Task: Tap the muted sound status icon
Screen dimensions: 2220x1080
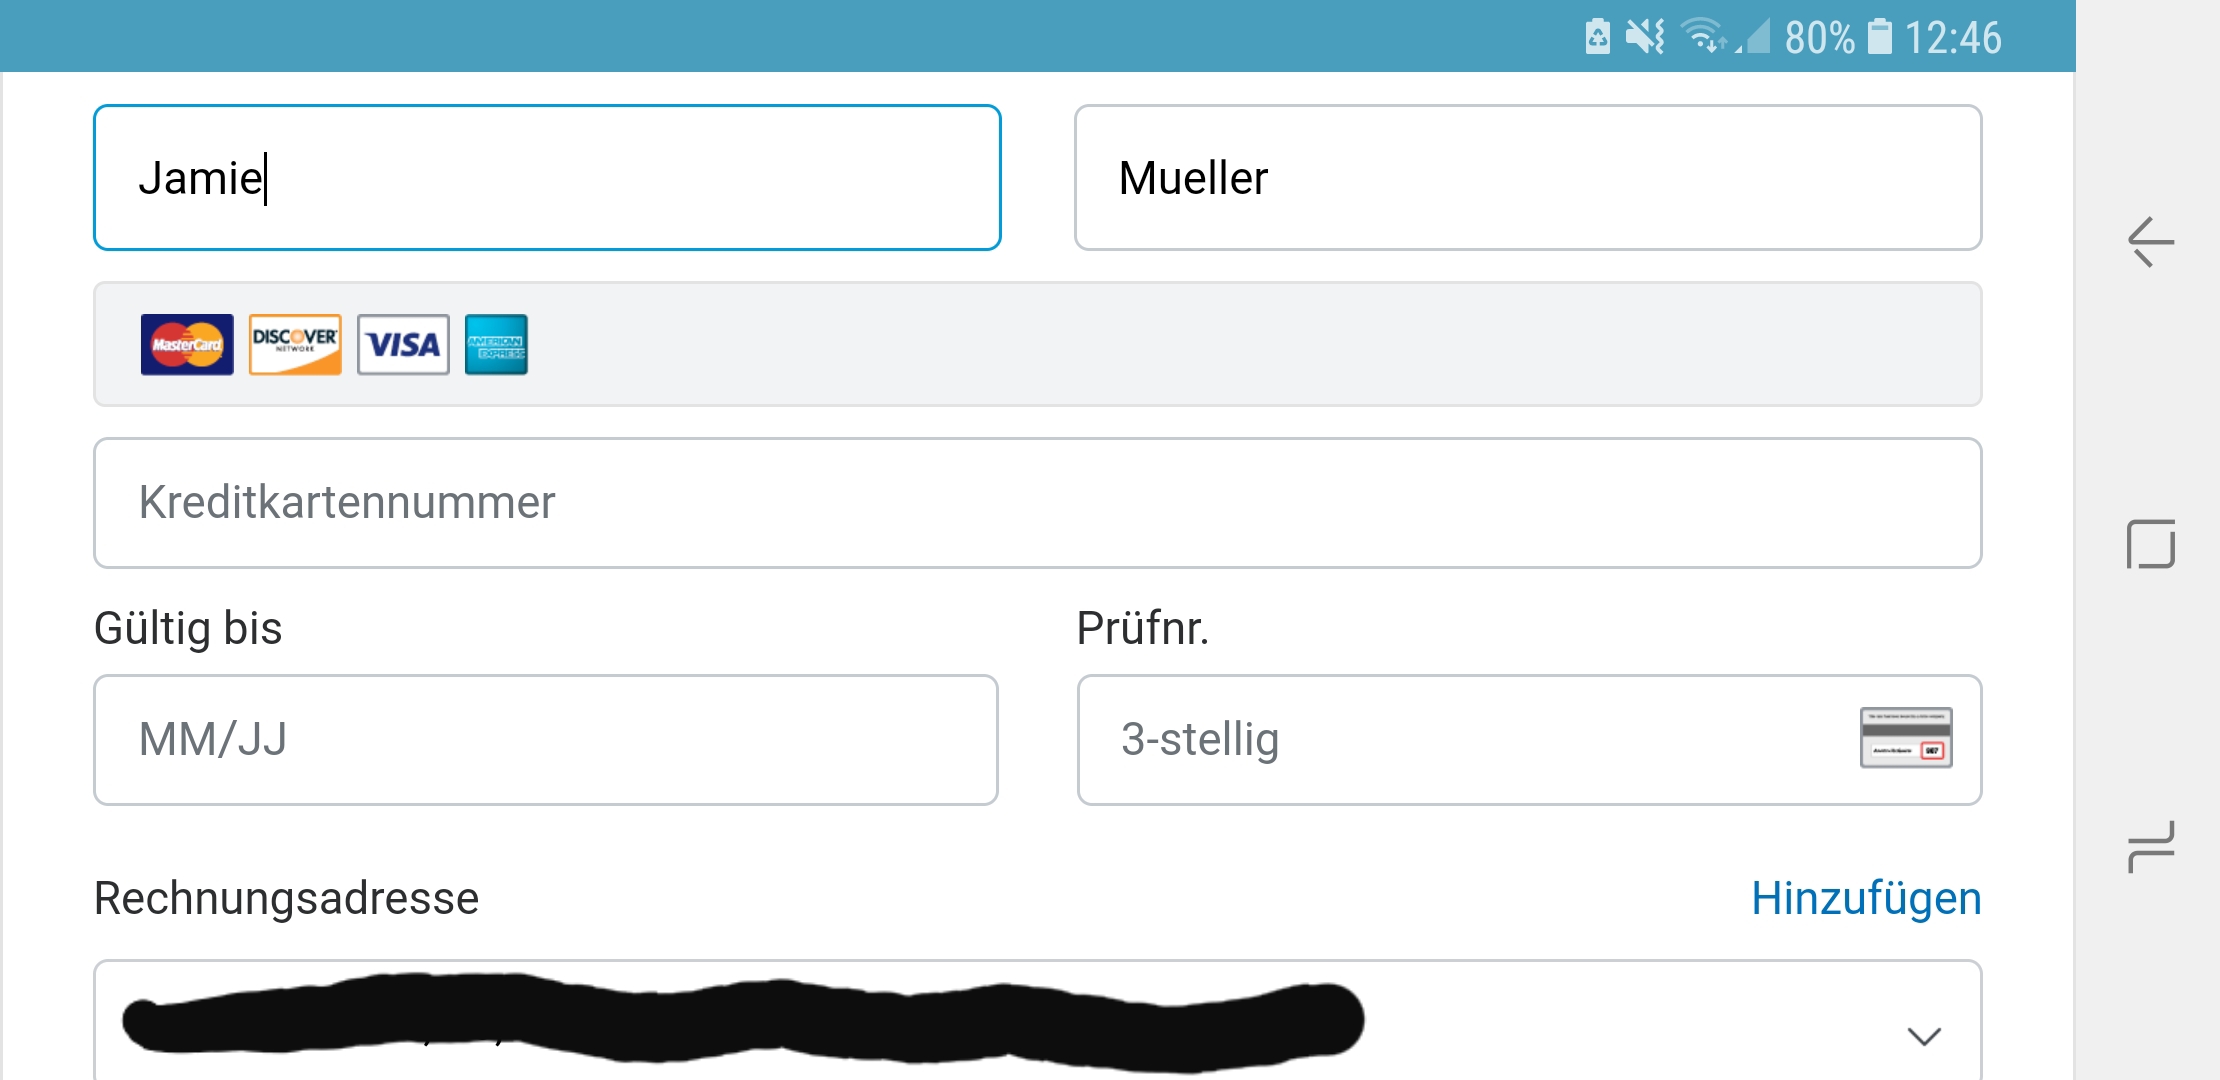Action: (1645, 37)
